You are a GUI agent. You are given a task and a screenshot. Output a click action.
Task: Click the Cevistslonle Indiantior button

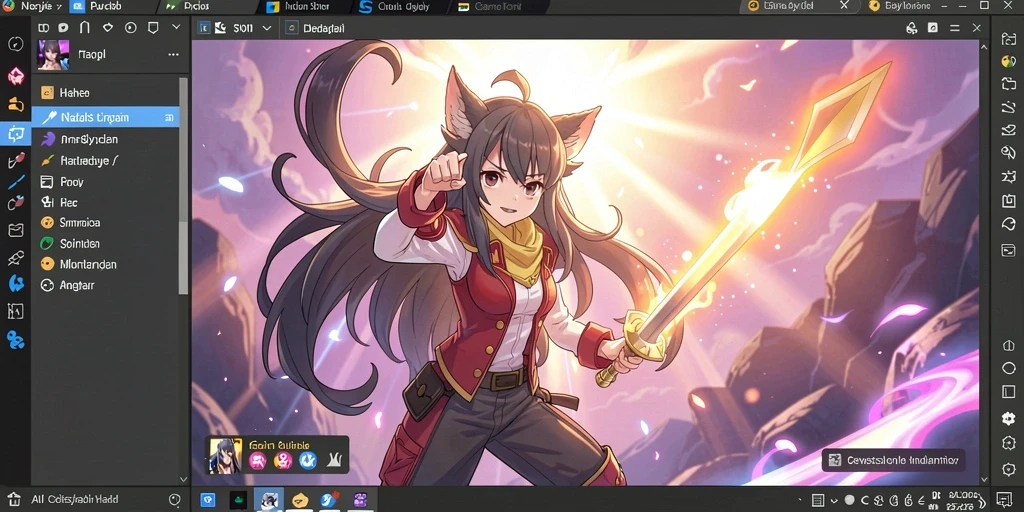(x=893, y=460)
